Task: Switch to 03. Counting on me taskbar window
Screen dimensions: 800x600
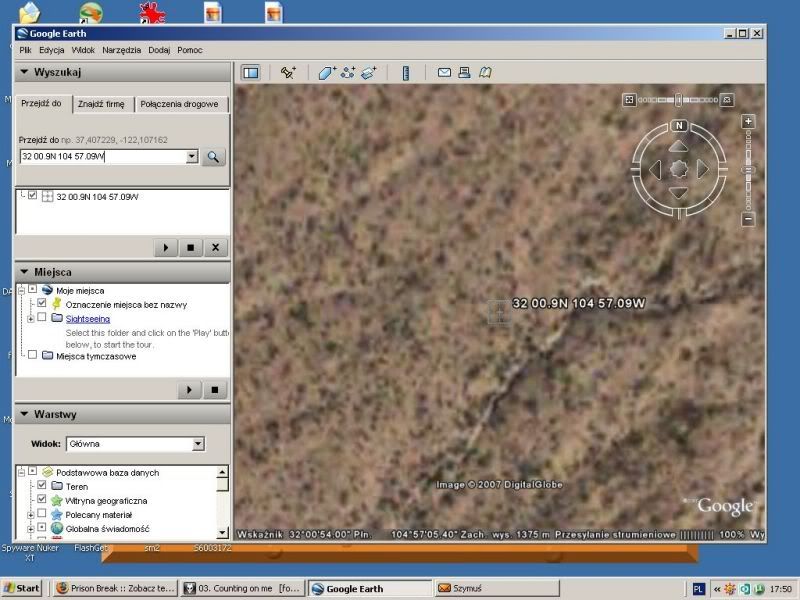Action: coord(243,588)
